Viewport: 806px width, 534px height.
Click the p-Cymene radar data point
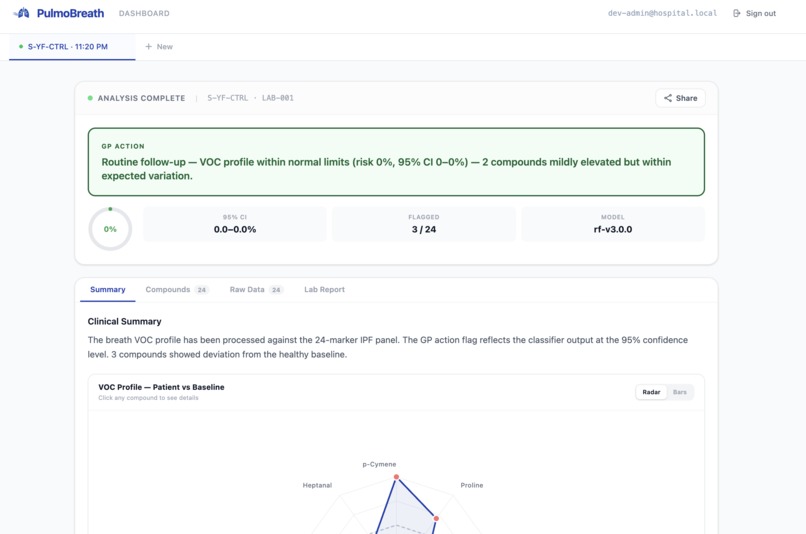click(x=396, y=477)
